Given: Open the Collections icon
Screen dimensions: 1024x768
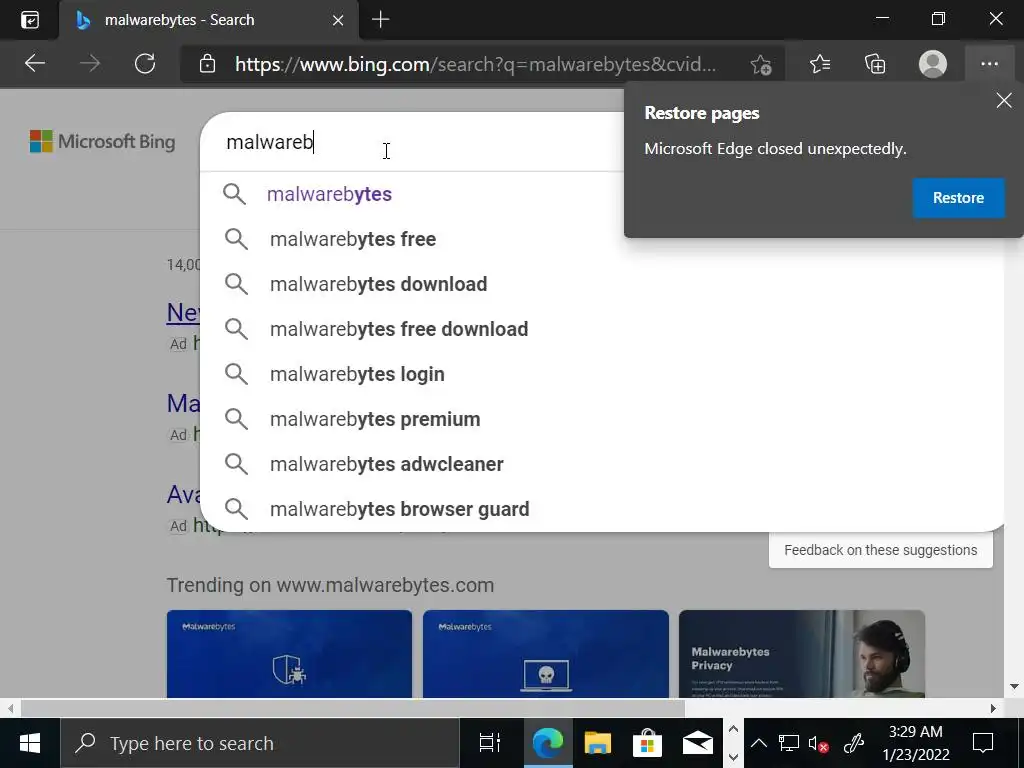Looking at the screenshot, I should coord(875,64).
